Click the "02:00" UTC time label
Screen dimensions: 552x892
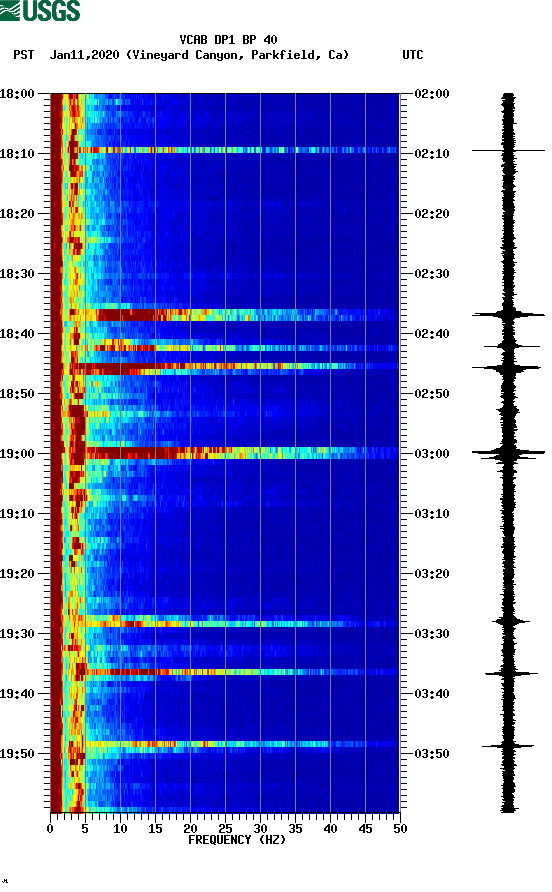[432, 94]
